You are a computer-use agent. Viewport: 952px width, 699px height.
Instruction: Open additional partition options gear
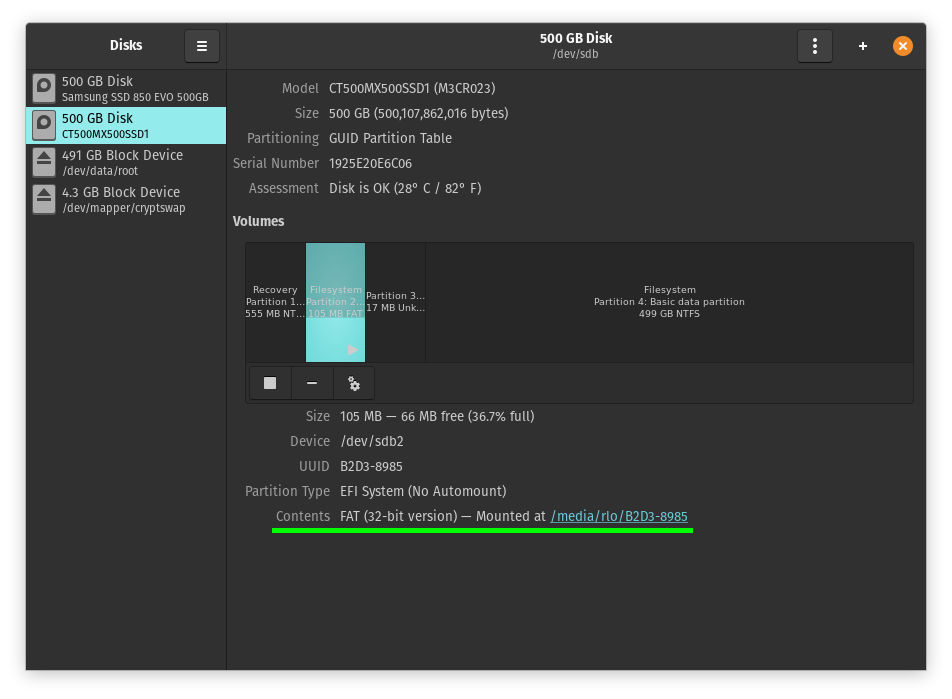tap(353, 383)
